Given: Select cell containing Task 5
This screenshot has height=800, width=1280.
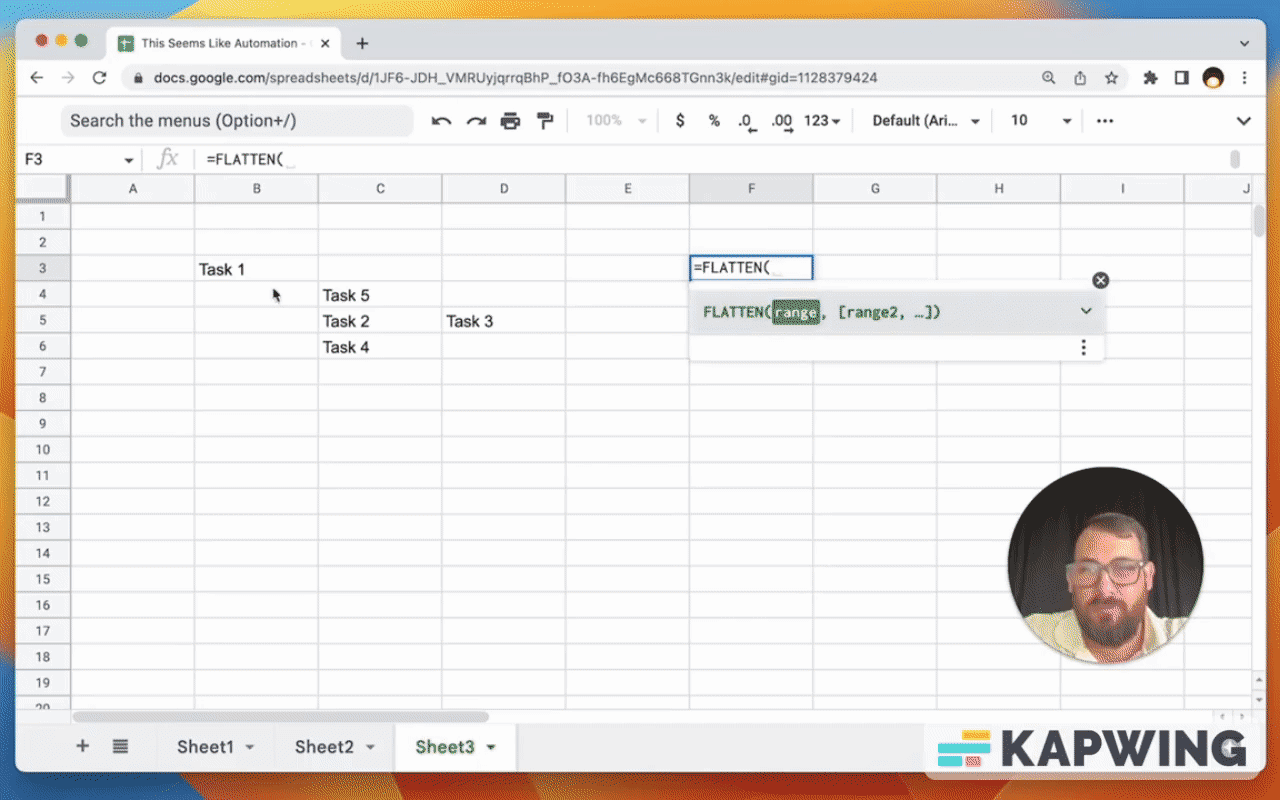Looking at the screenshot, I should (x=380, y=294).
